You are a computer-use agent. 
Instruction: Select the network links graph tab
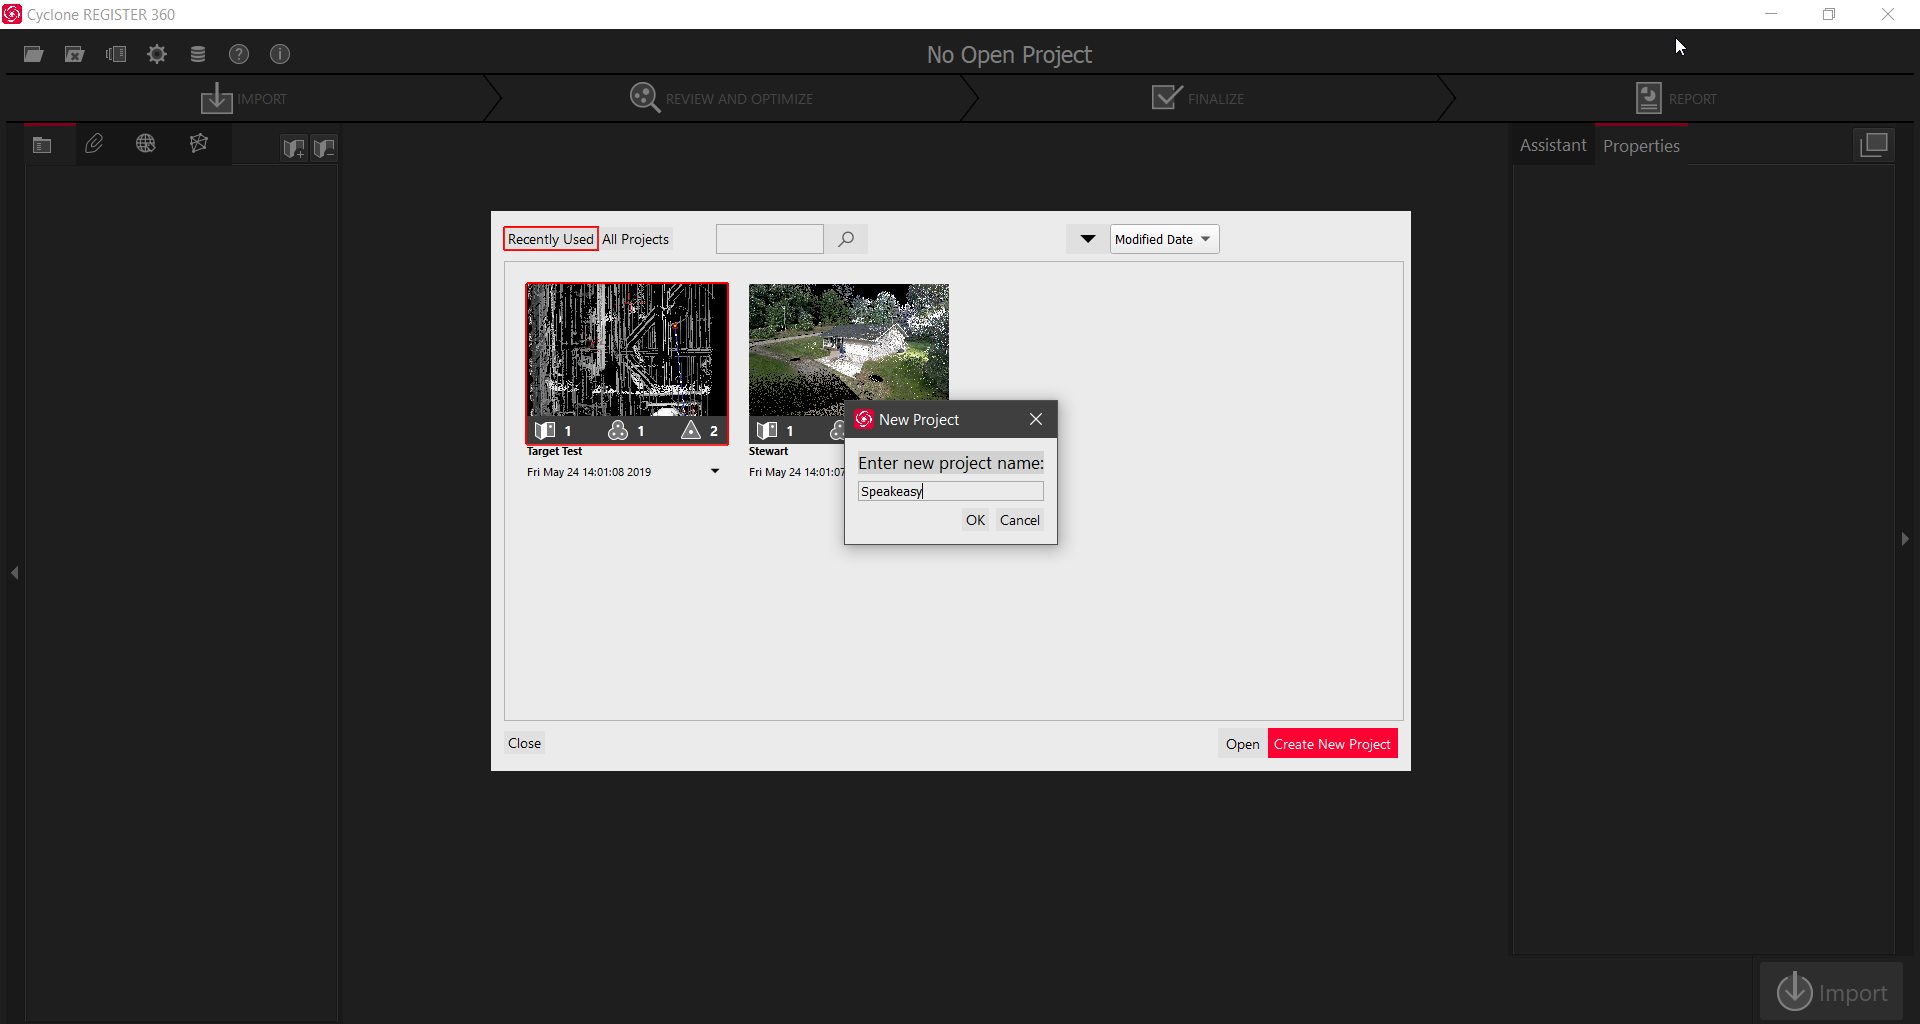(x=199, y=144)
